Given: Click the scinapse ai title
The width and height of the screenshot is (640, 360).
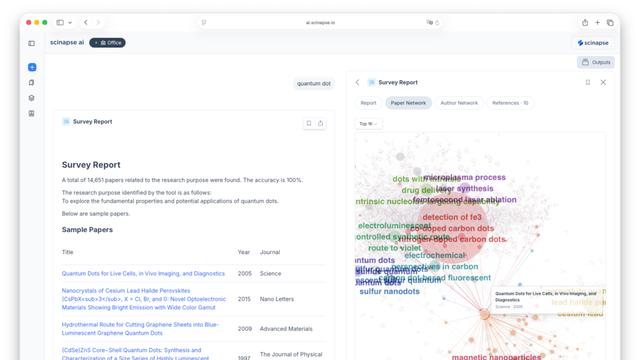Looking at the screenshot, I should (67, 42).
